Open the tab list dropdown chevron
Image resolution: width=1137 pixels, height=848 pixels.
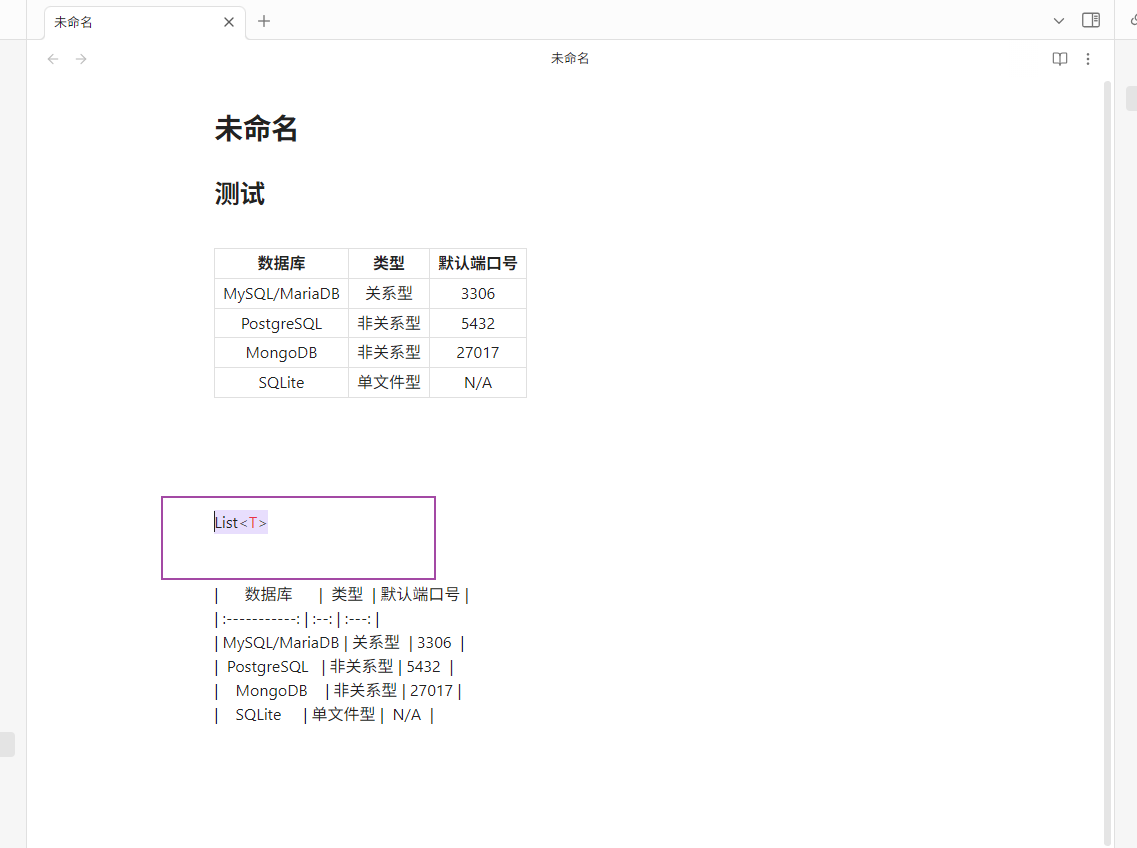(x=1059, y=21)
